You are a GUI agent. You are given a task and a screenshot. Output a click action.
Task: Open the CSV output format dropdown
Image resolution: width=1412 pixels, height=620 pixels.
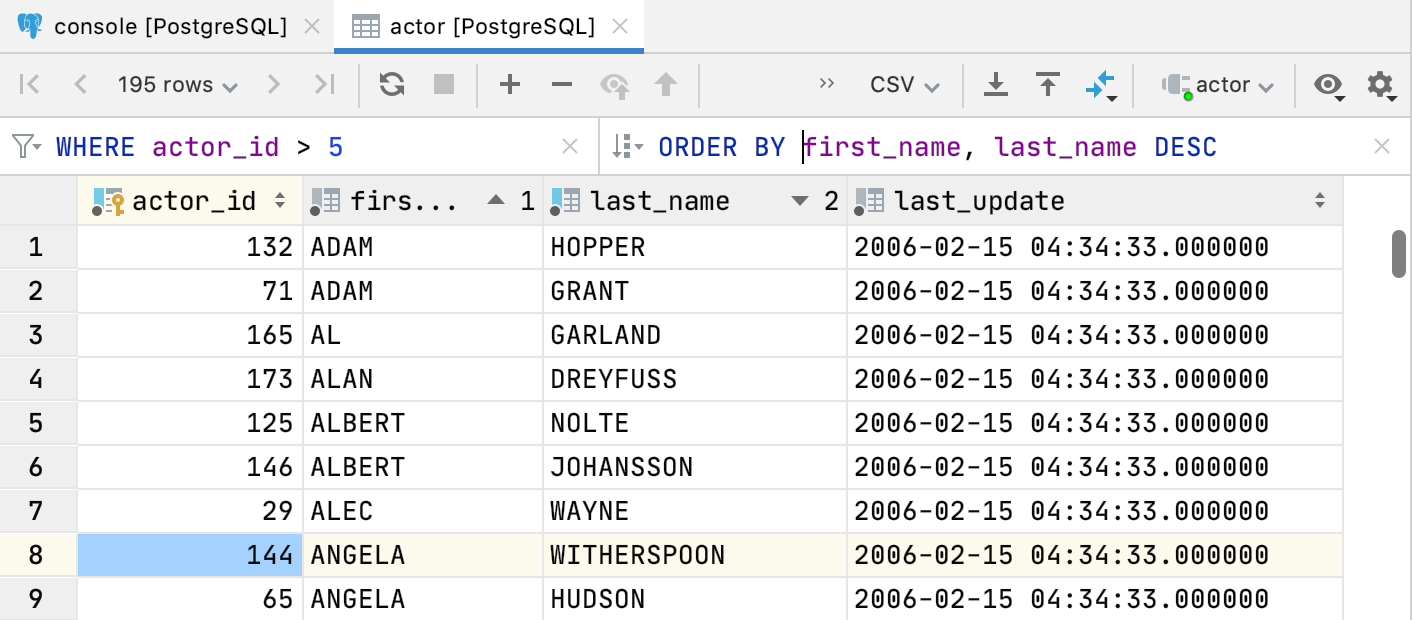click(x=901, y=85)
